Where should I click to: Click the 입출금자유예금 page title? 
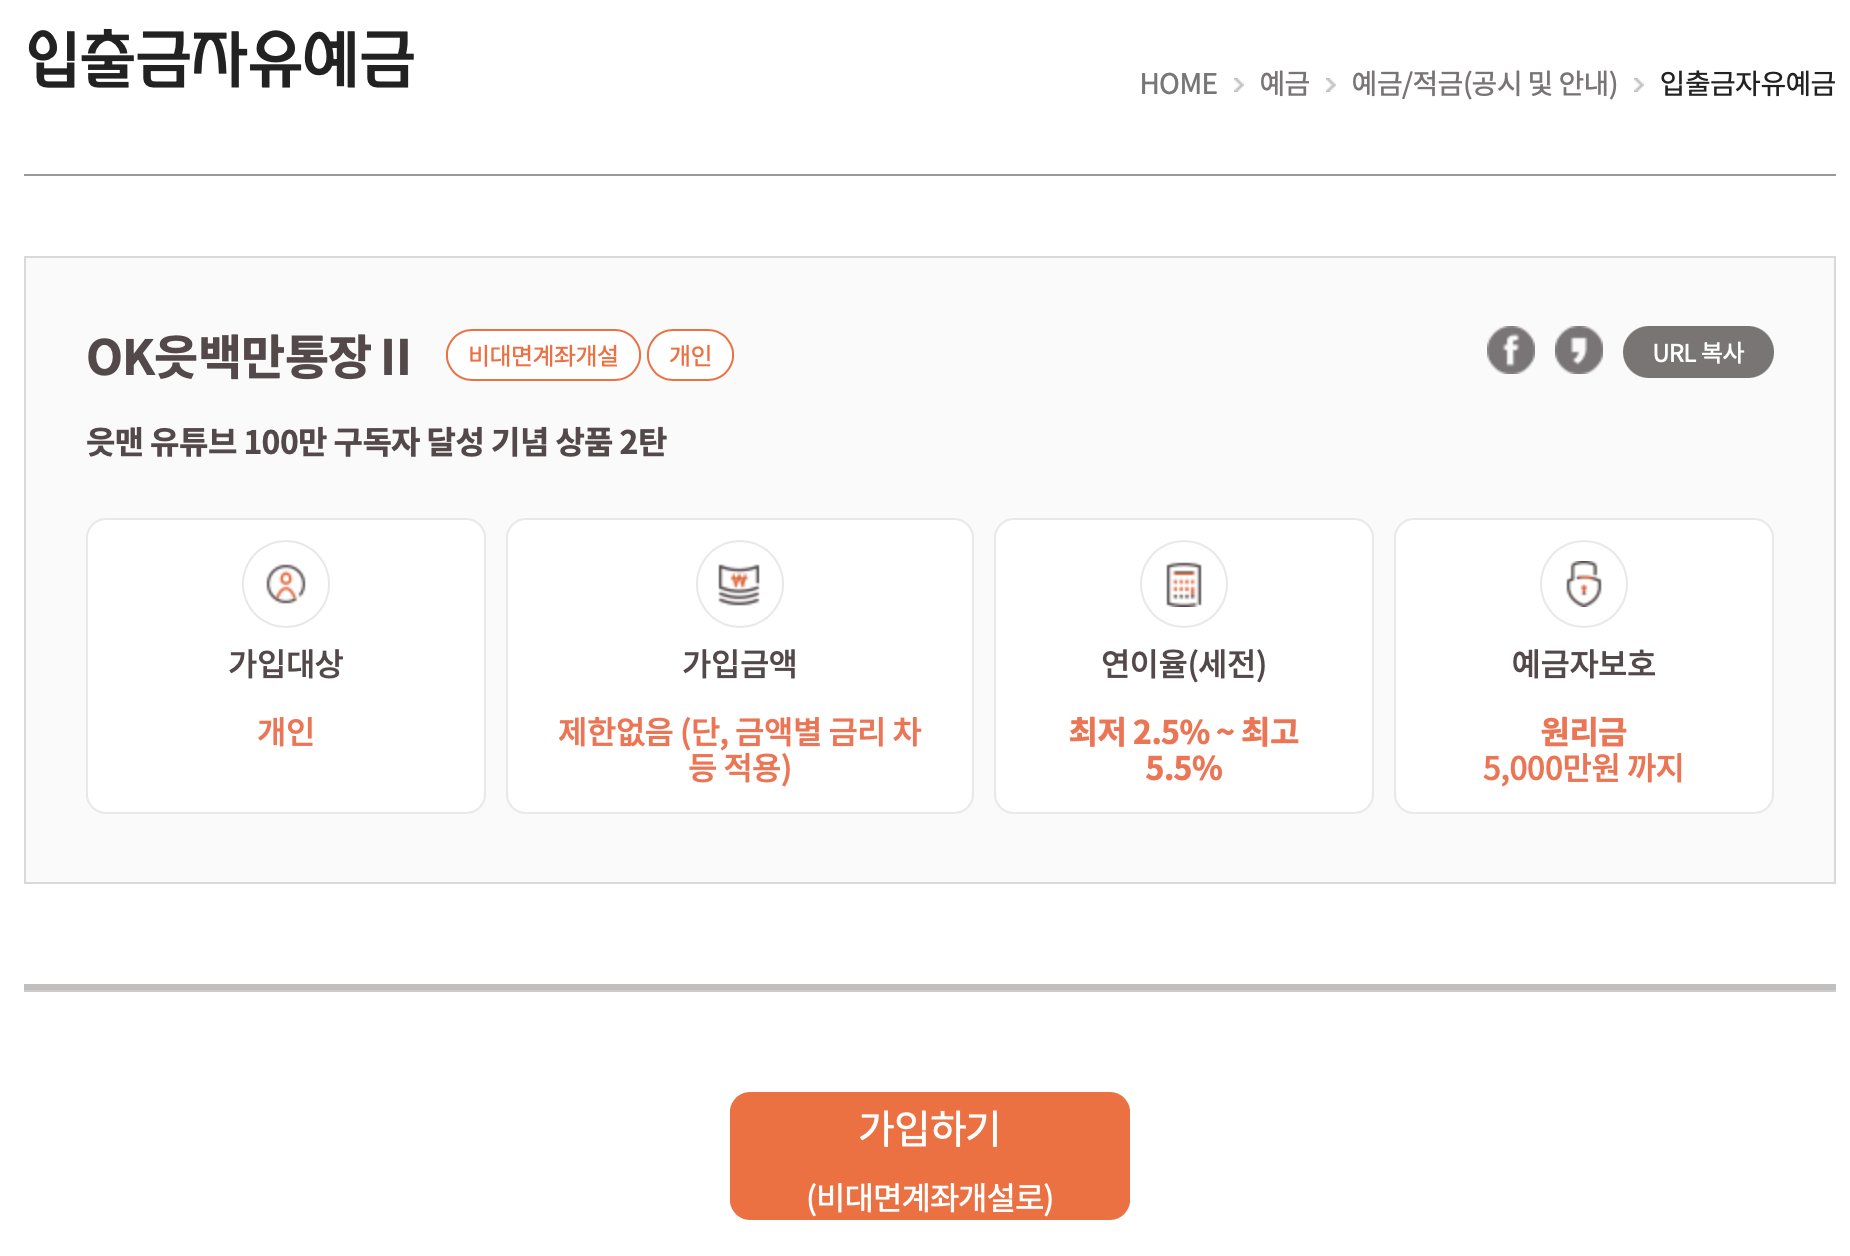point(220,59)
